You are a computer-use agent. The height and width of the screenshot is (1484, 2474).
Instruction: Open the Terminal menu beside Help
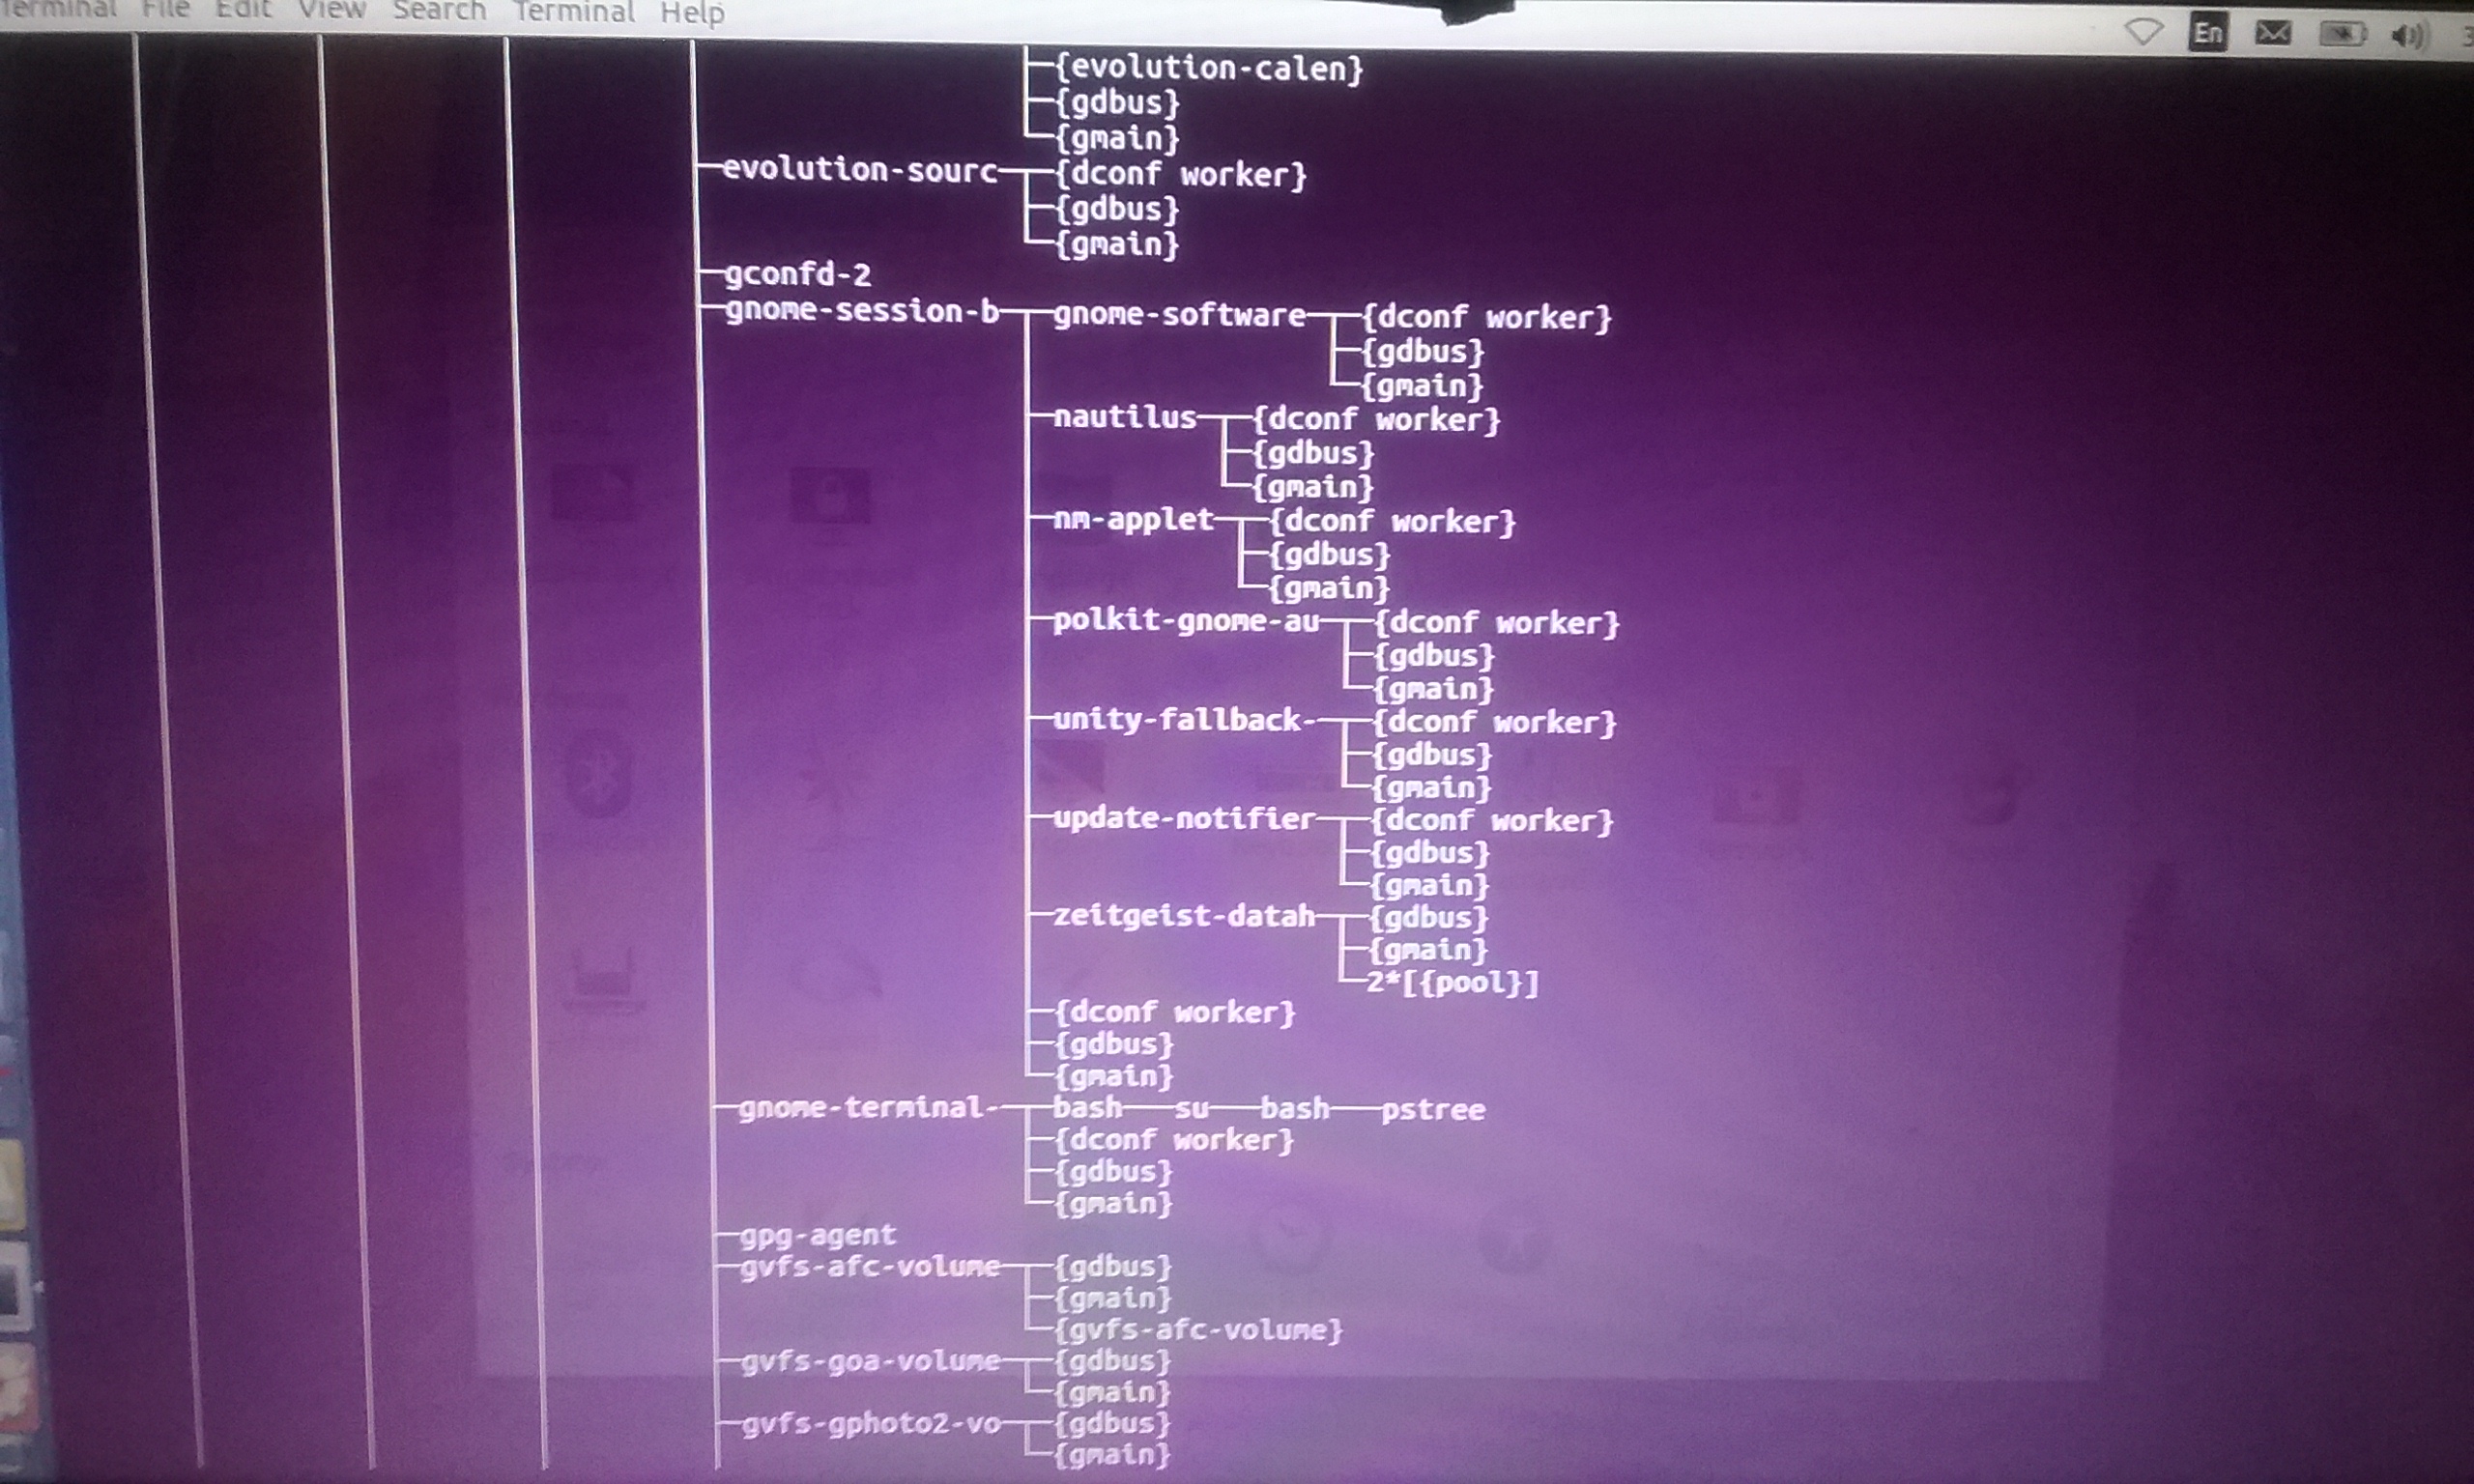pyautogui.click(x=573, y=12)
